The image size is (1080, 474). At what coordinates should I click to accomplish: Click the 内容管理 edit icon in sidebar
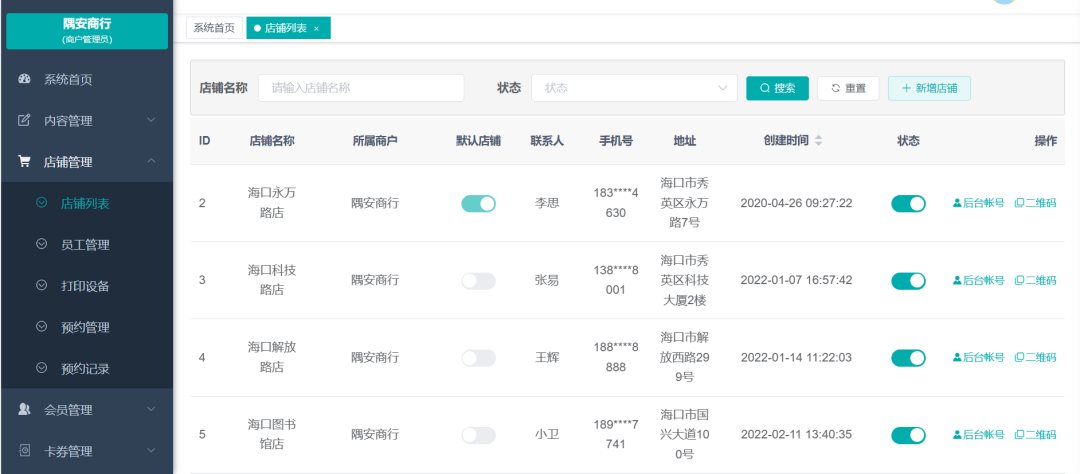pos(25,120)
